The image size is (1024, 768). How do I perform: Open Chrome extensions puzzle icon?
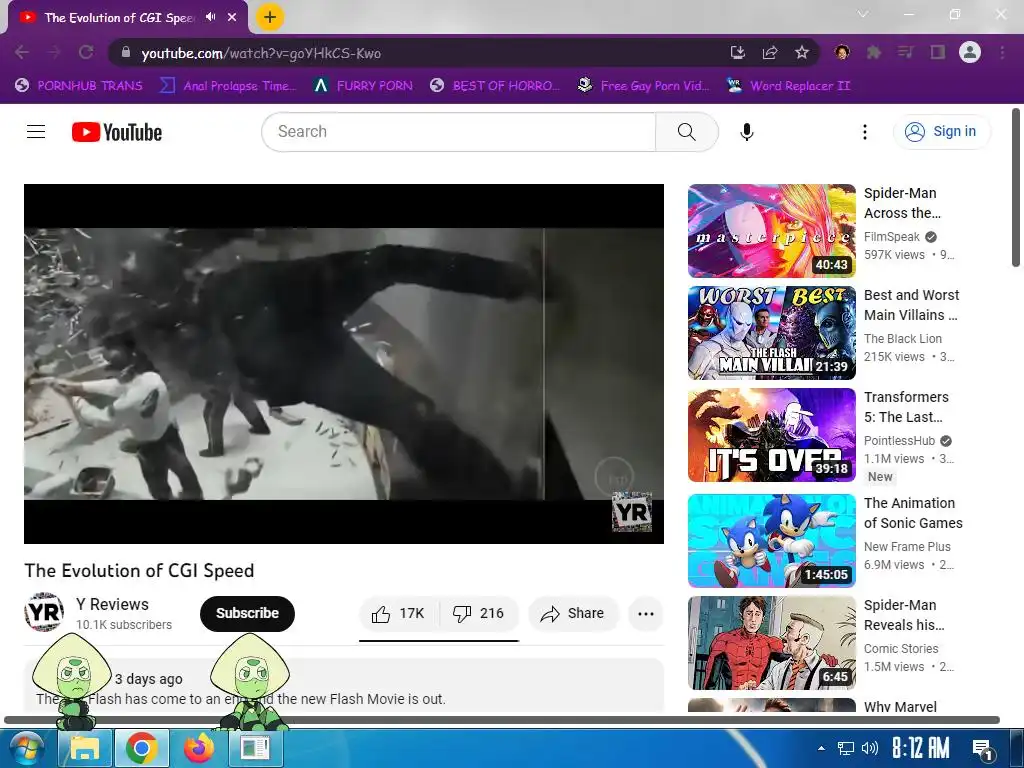[x=874, y=52]
